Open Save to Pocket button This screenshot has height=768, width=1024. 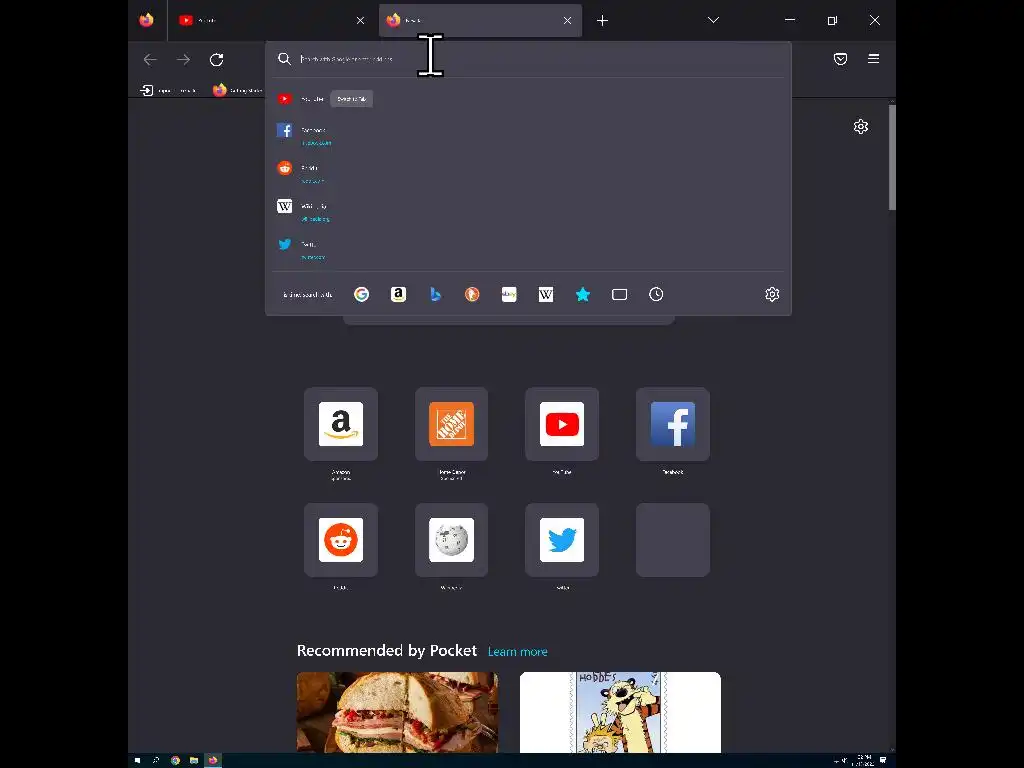[x=840, y=59]
